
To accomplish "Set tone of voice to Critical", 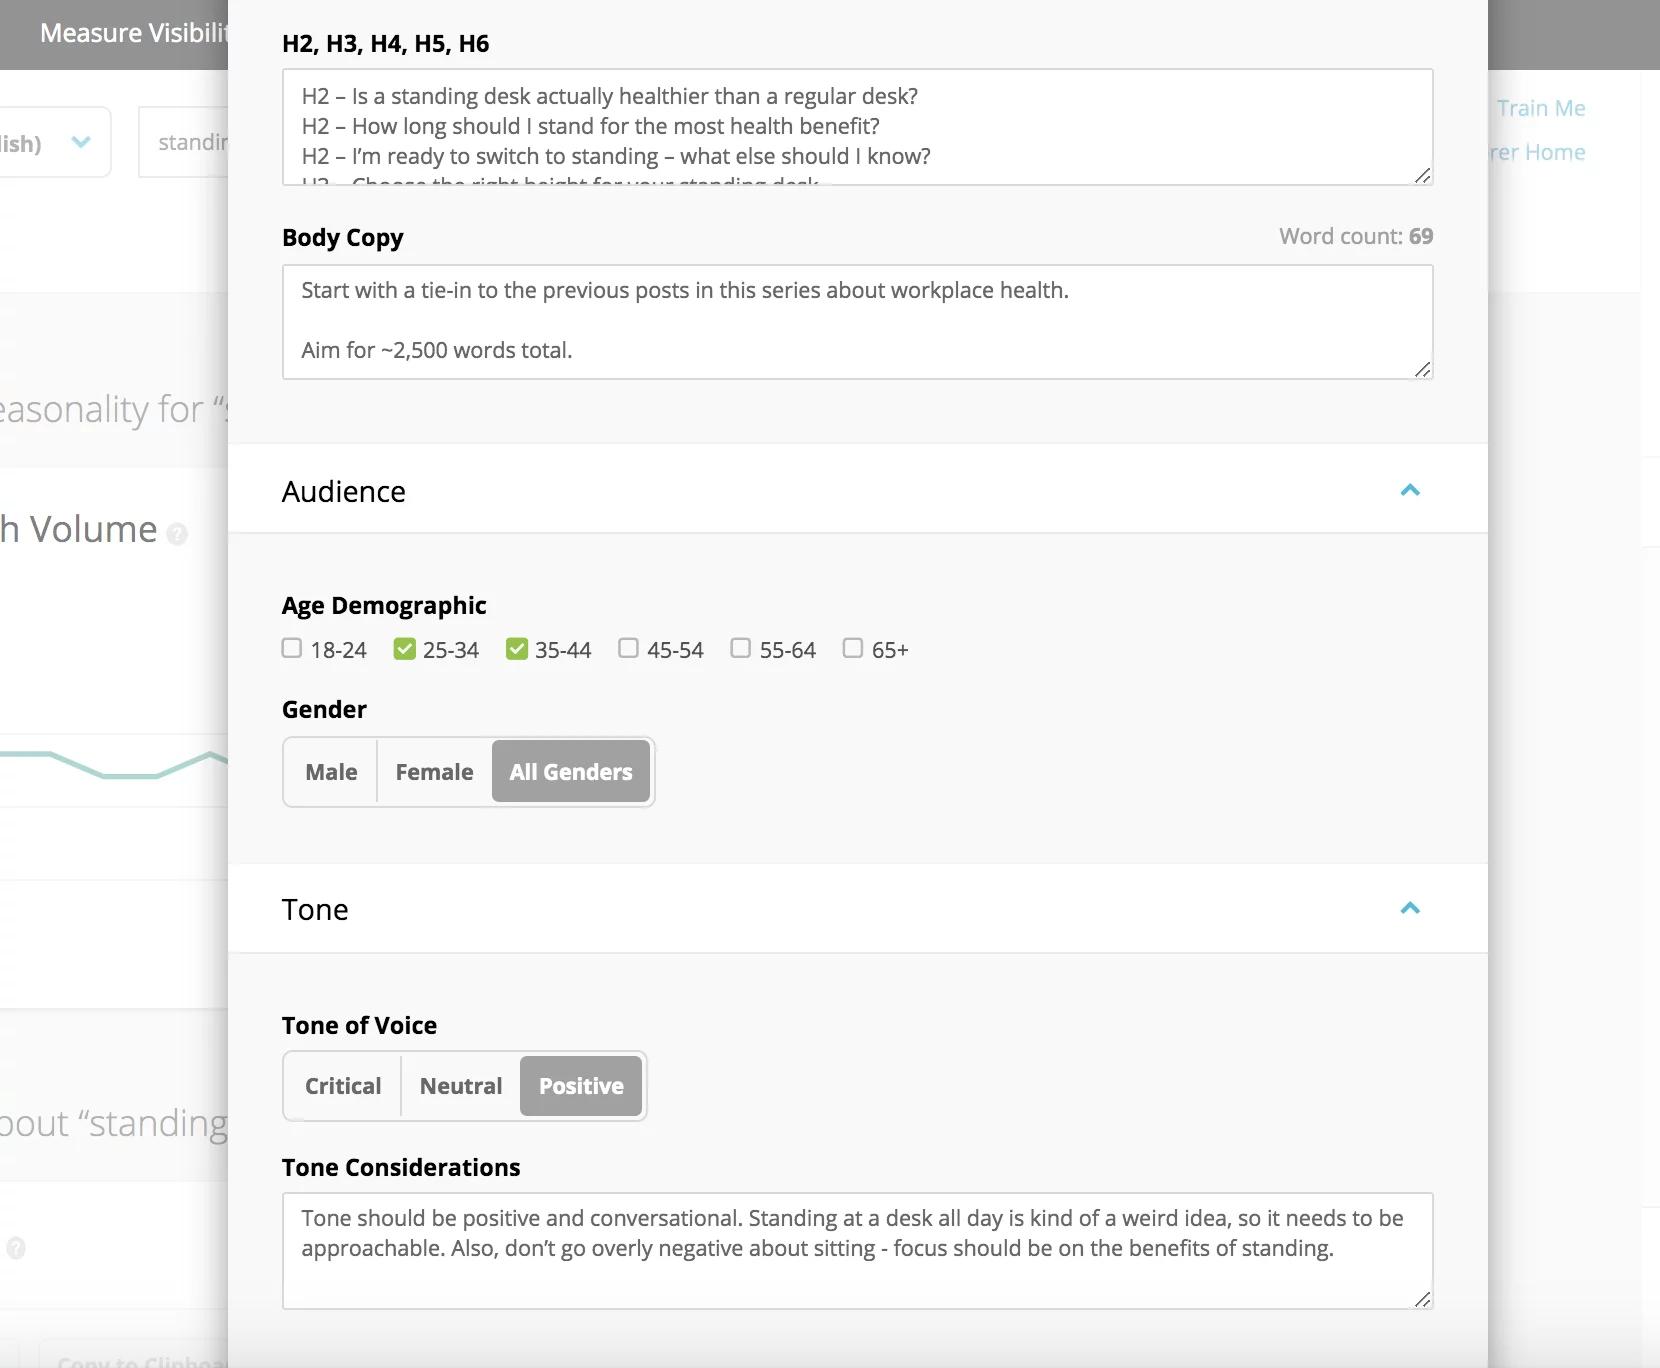I will click(x=343, y=1086).
